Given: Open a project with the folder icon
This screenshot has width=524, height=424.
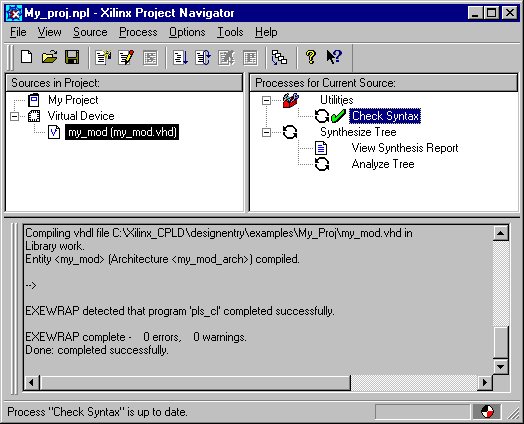Looking at the screenshot, I should pos(49,57).
